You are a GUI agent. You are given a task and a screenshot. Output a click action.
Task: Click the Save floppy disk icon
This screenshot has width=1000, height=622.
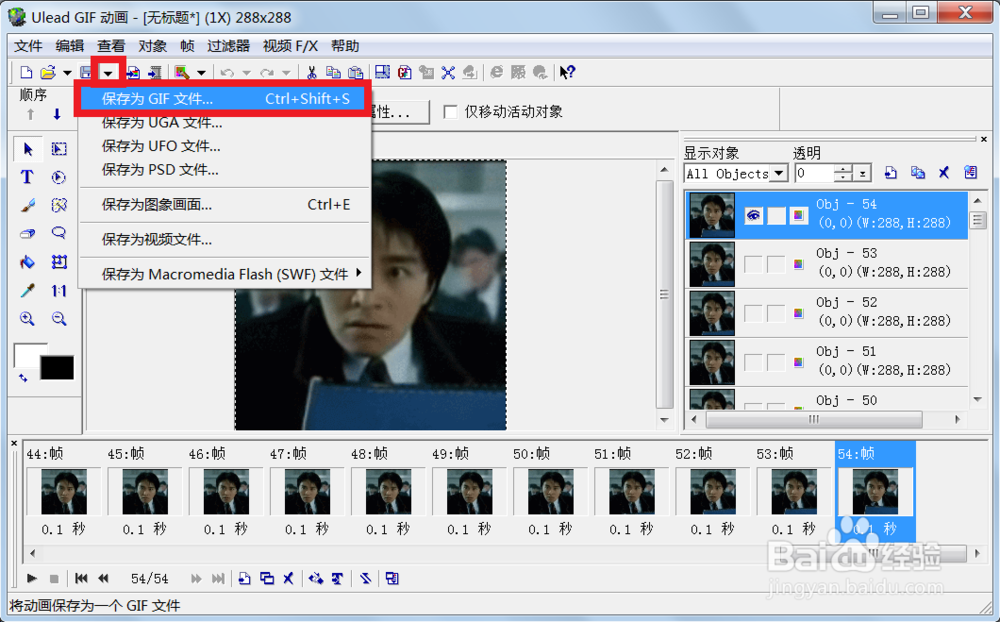[85, 73]
